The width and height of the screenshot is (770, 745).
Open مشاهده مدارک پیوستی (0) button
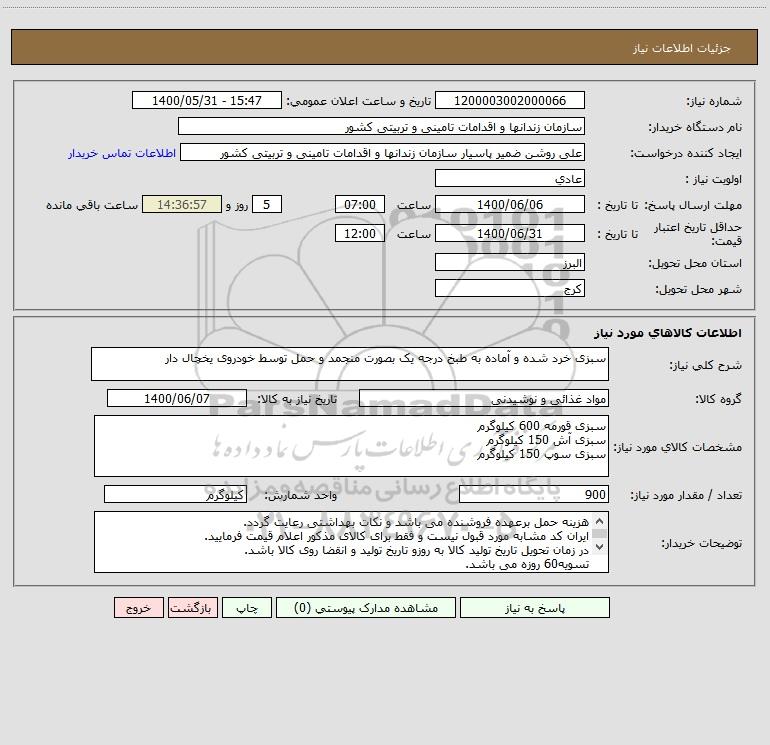click(x=366, y=608)
